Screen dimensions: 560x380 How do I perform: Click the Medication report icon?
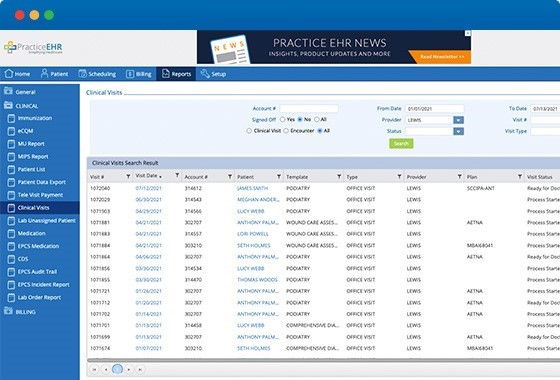(11, 234)
